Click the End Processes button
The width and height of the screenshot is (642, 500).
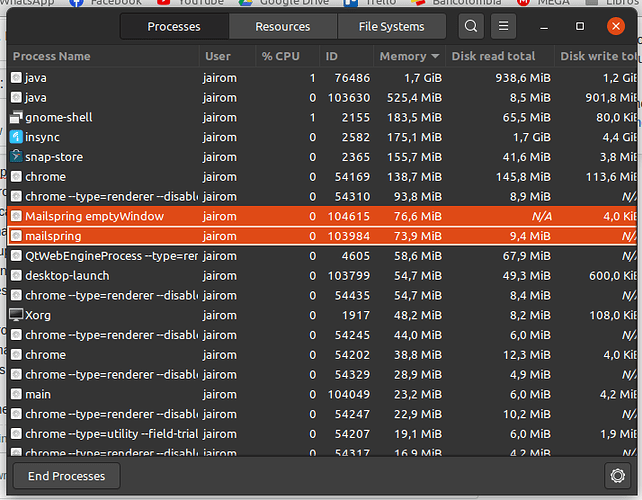pyautogui.click(x=67, y=476)
